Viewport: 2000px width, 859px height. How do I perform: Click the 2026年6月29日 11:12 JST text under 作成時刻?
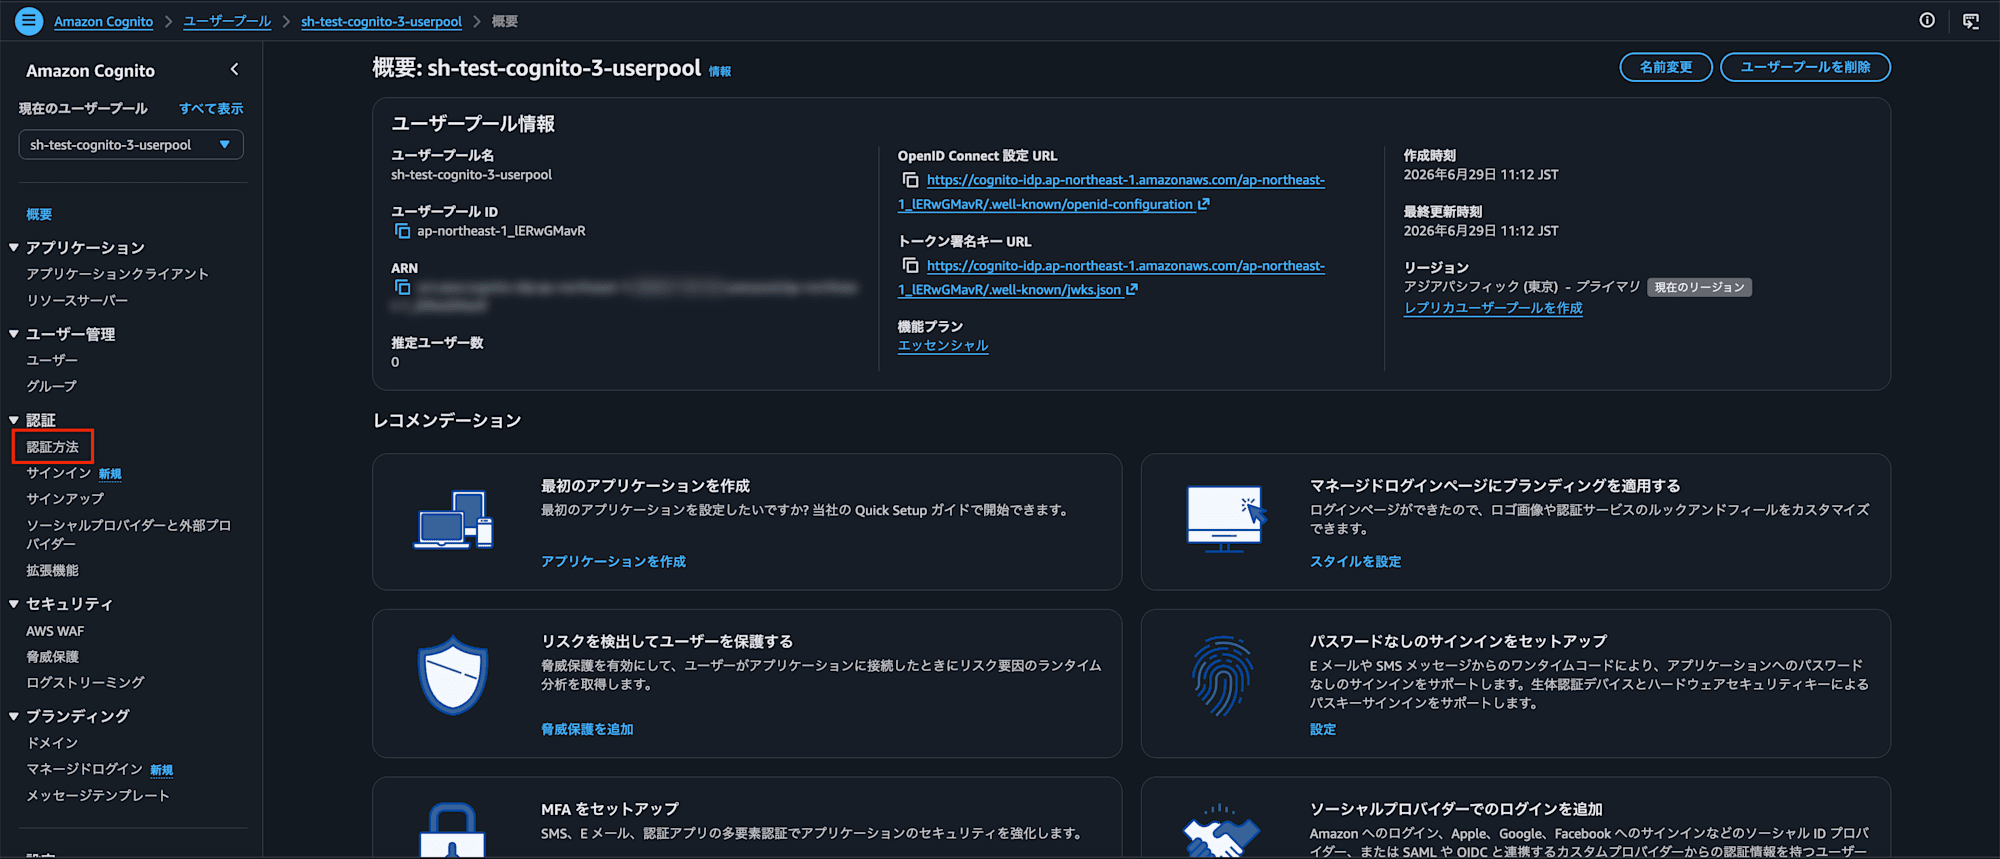point(1481,175)
